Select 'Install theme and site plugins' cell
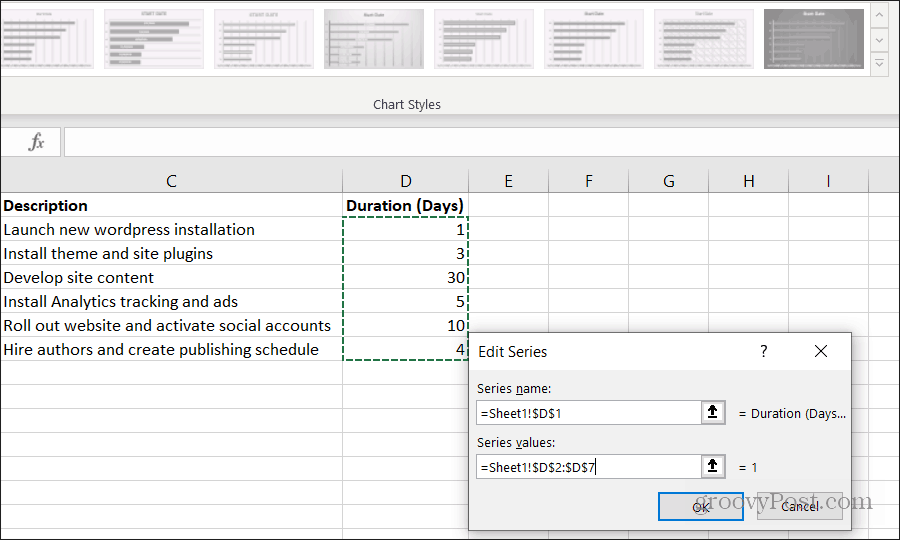The height and width of the screenshot is (540, 900). 171,254
